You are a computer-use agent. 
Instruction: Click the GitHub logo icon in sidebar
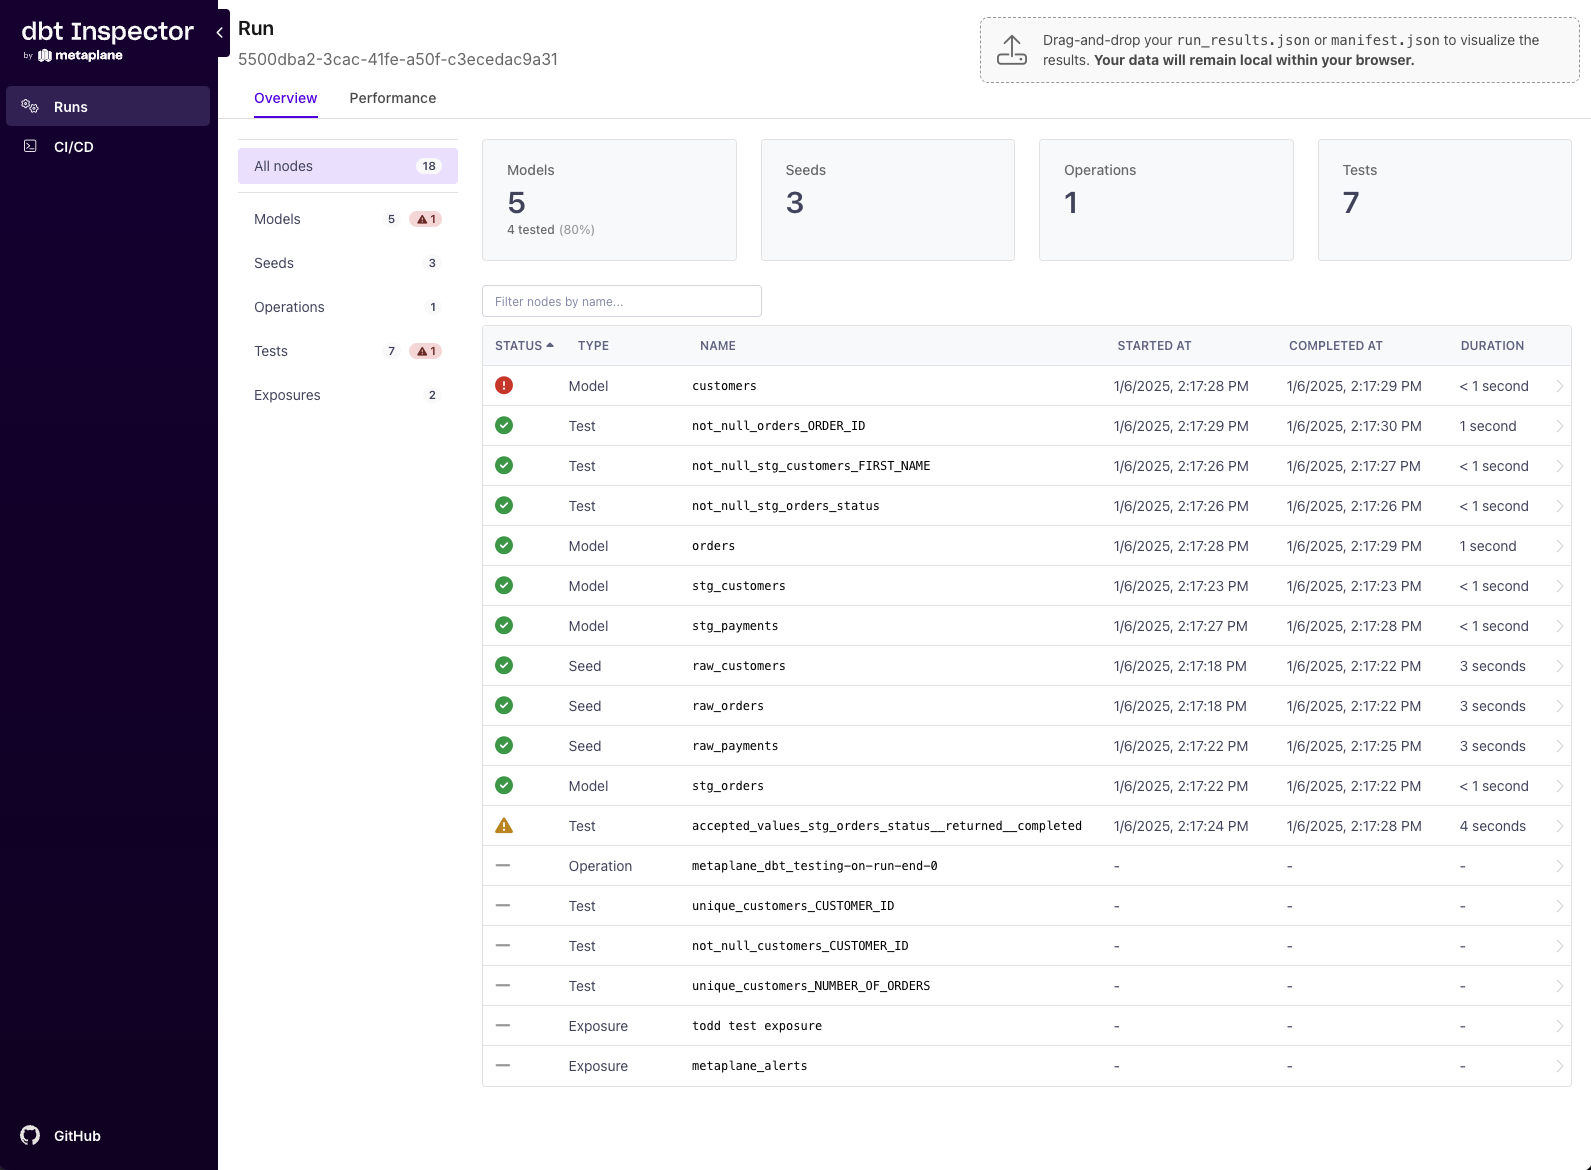click(30, 1135)
